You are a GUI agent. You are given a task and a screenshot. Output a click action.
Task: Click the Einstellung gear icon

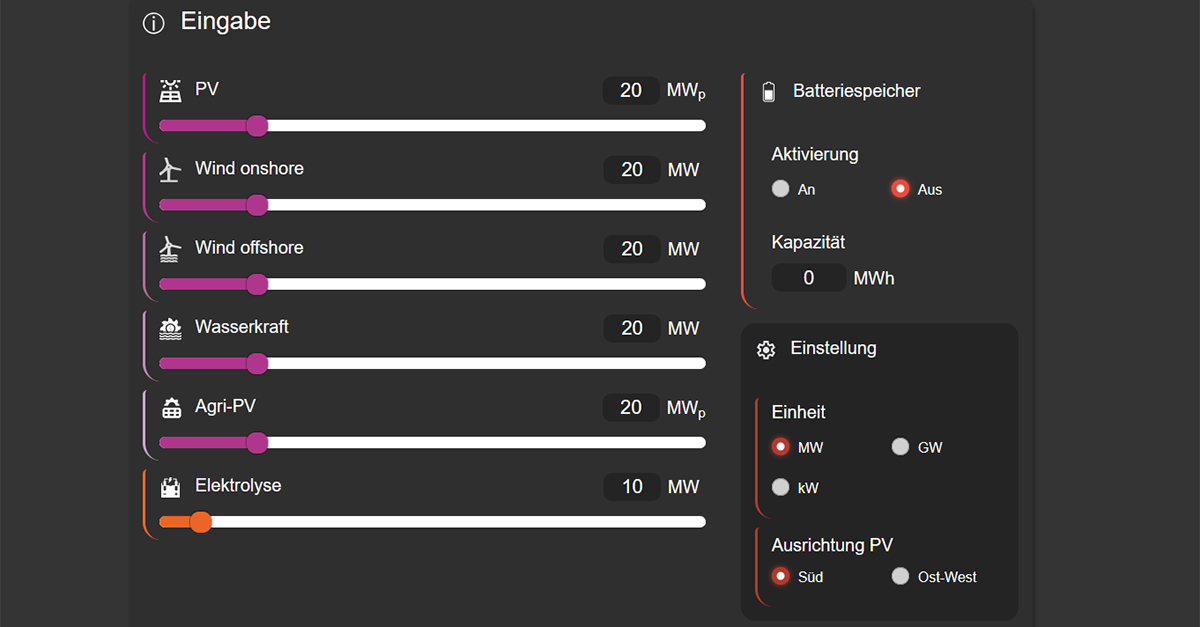point(766,349)
